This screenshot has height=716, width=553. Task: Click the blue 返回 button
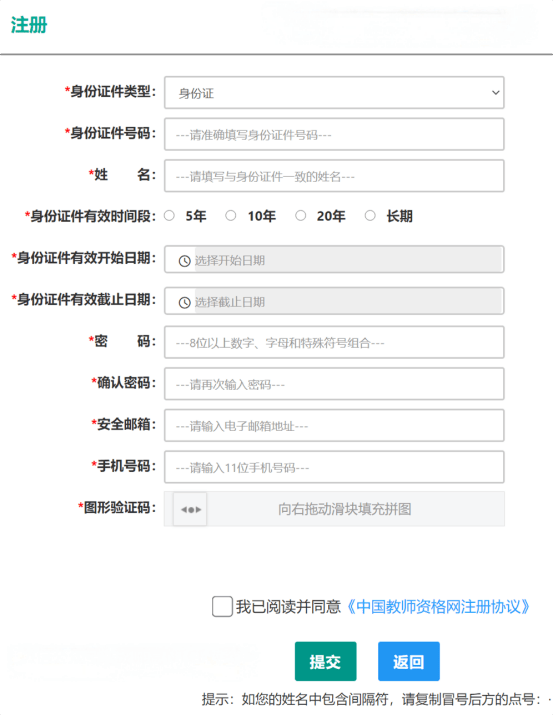coord(409,661)
